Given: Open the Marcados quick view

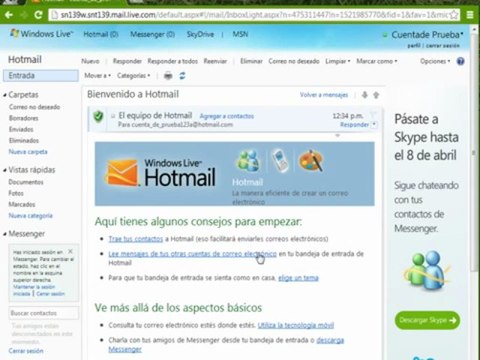Looking at the screenshot, I should tap(22, 204).
